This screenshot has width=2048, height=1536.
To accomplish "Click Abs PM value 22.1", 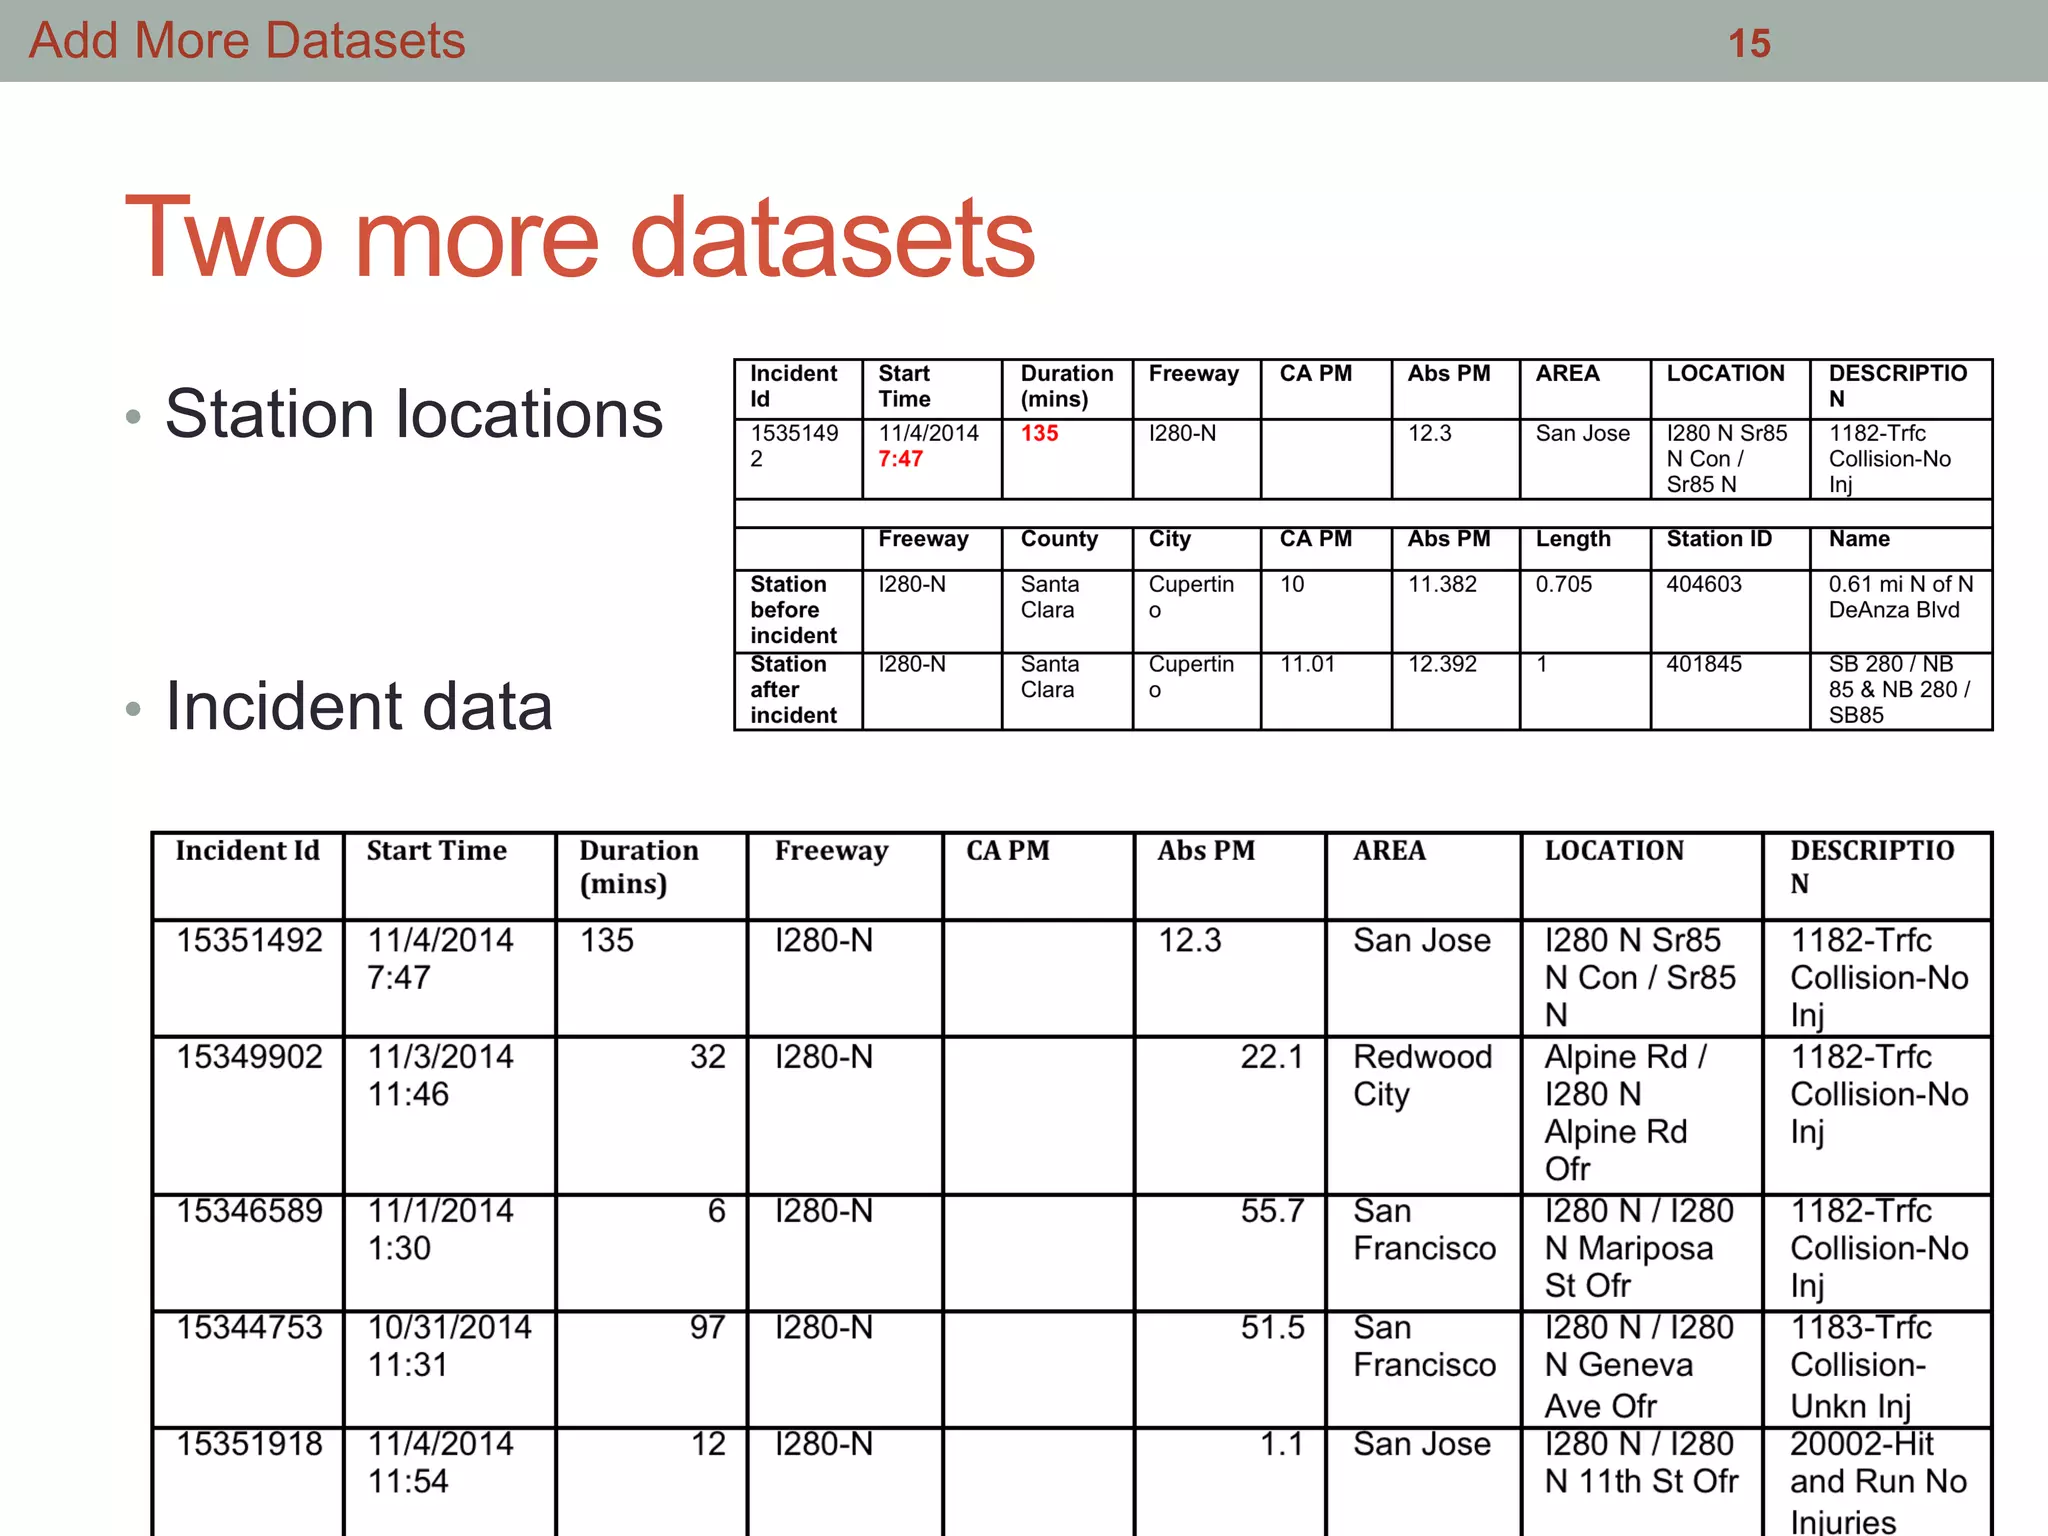I will tap(1272, 1057).
